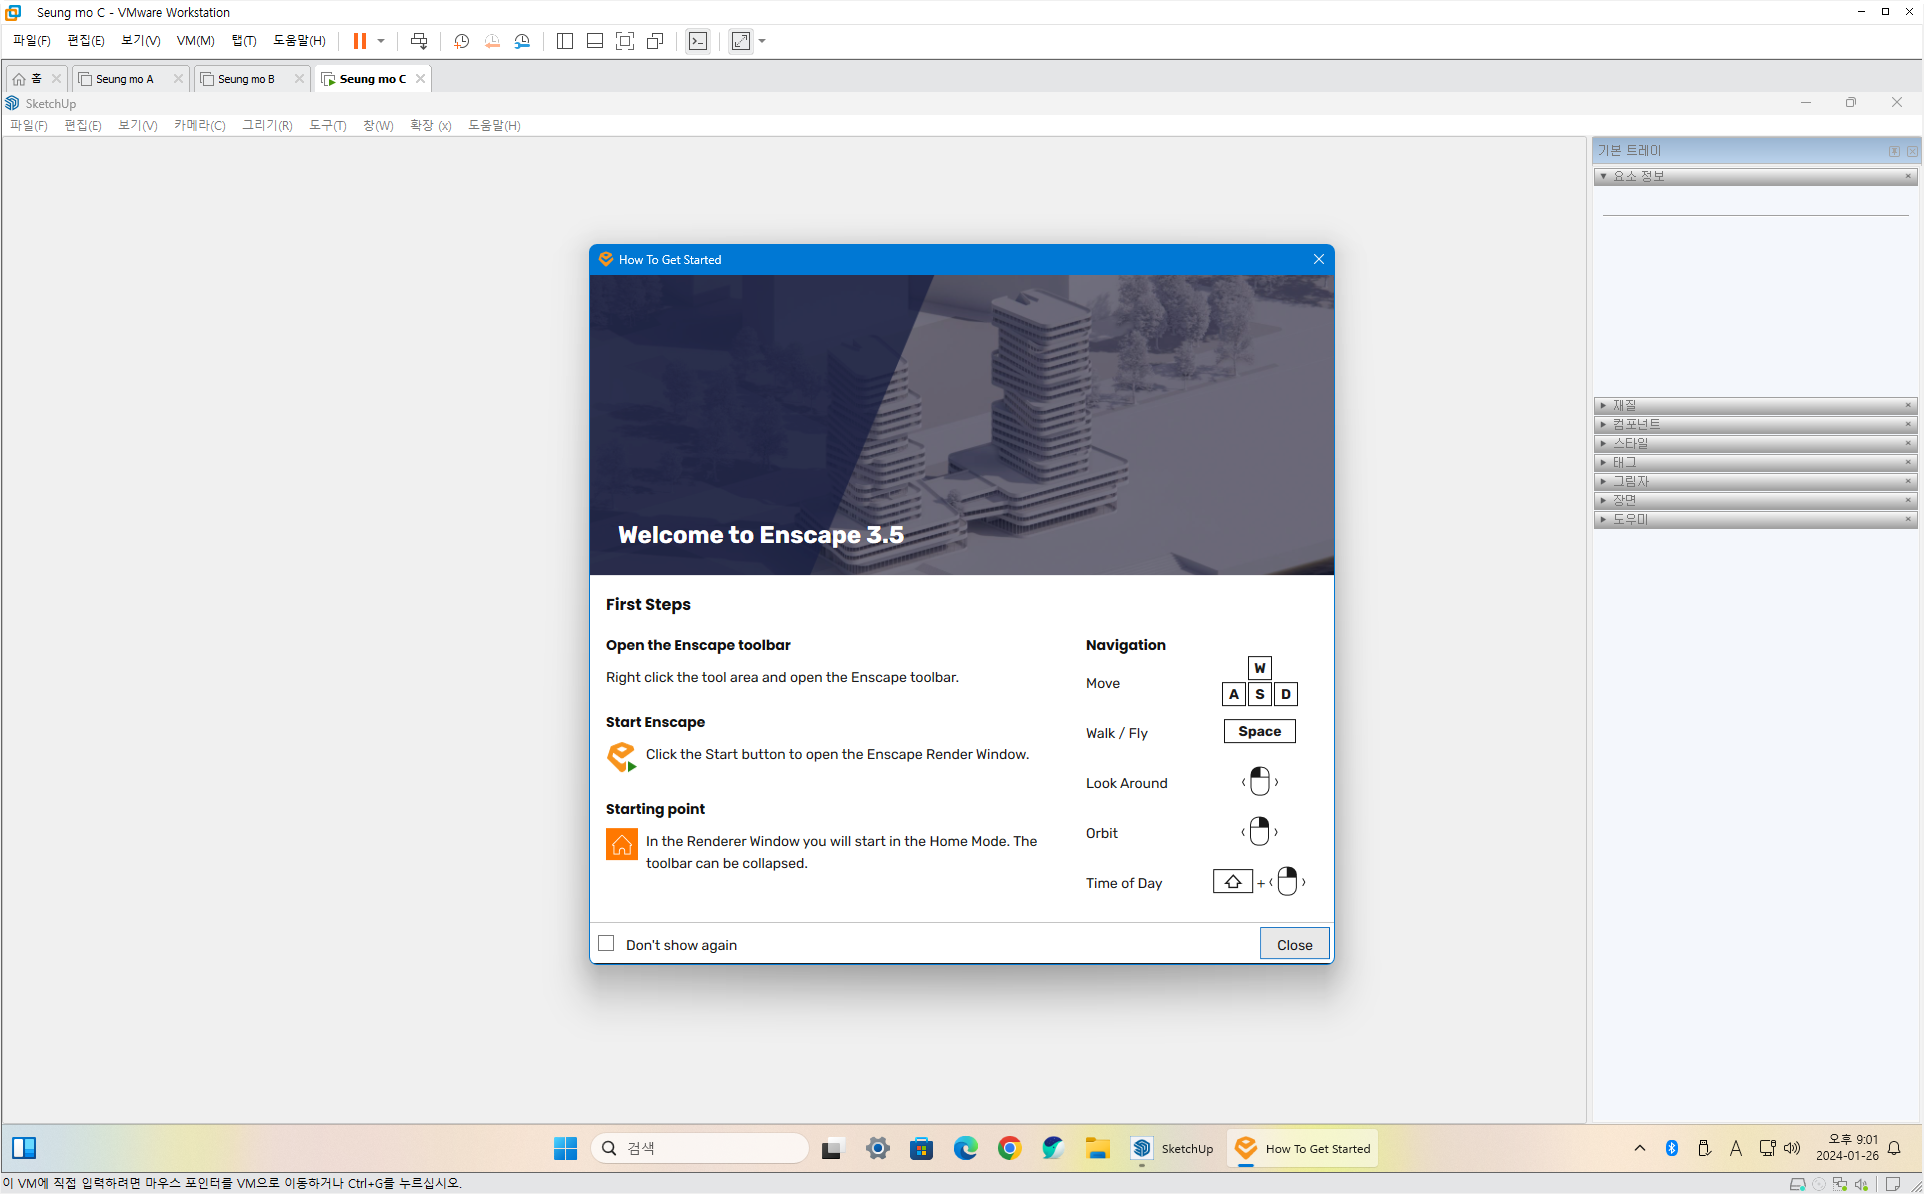The width and height of the screenshot is (1924, 1194).
Task: Take a VM snapshot
Action: click(461, 41)
